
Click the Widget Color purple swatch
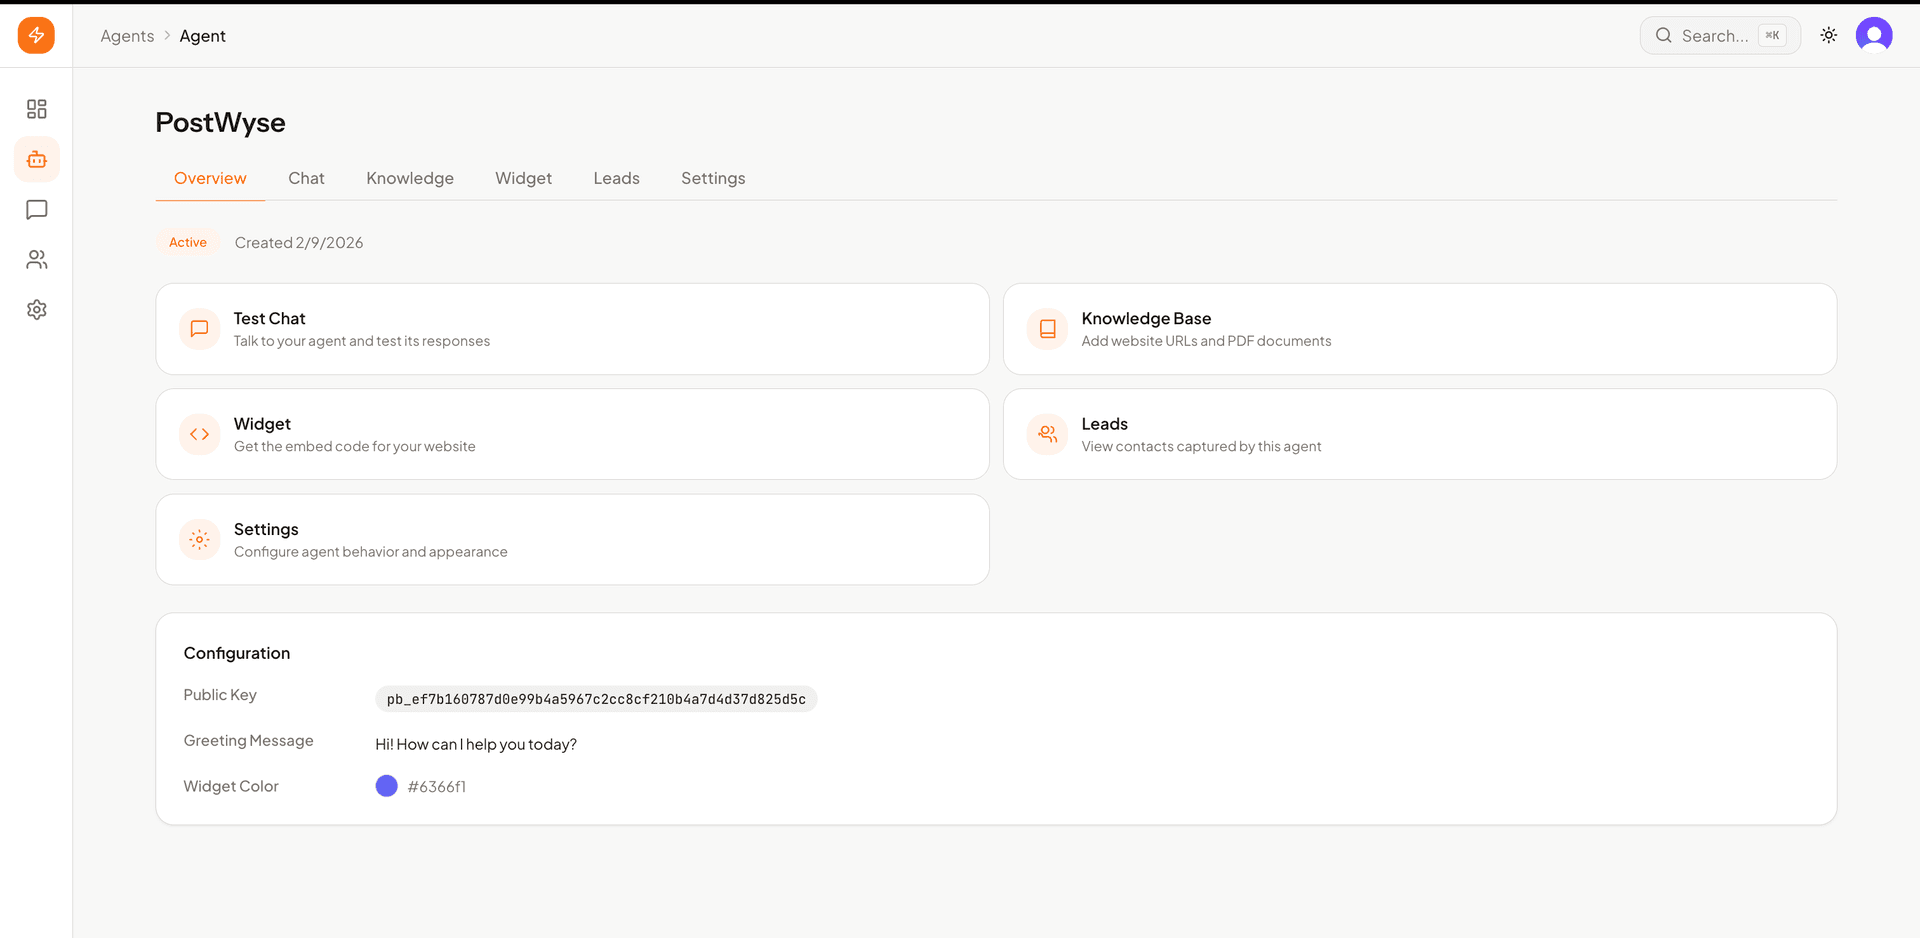[386, 786]
